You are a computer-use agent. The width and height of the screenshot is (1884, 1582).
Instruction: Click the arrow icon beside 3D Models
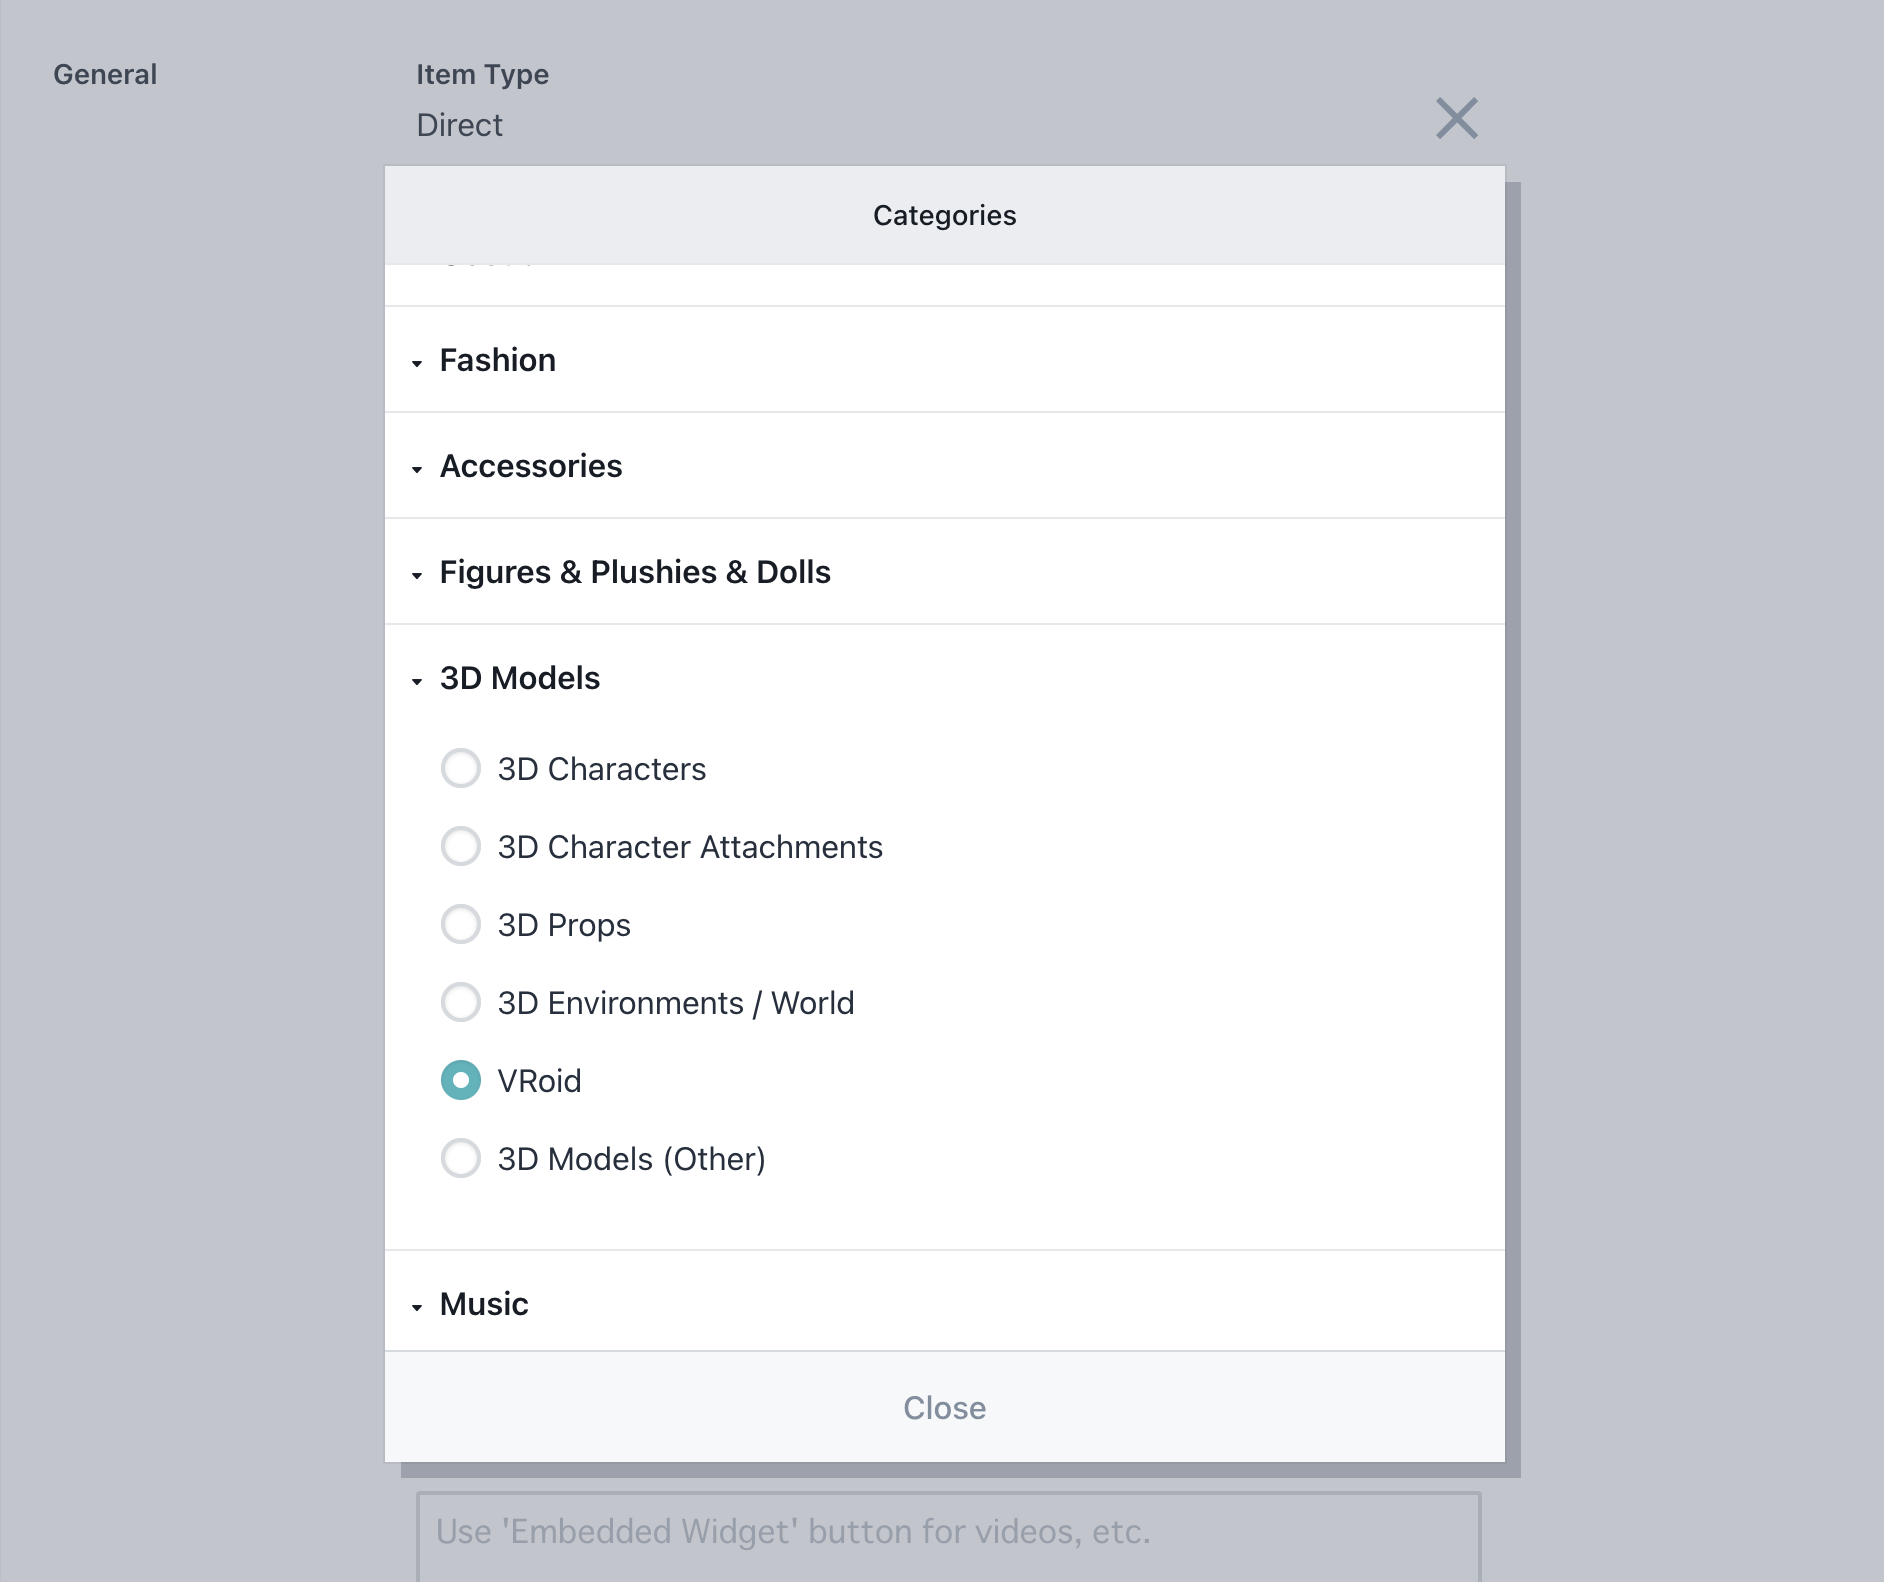[x=417, y=681]
